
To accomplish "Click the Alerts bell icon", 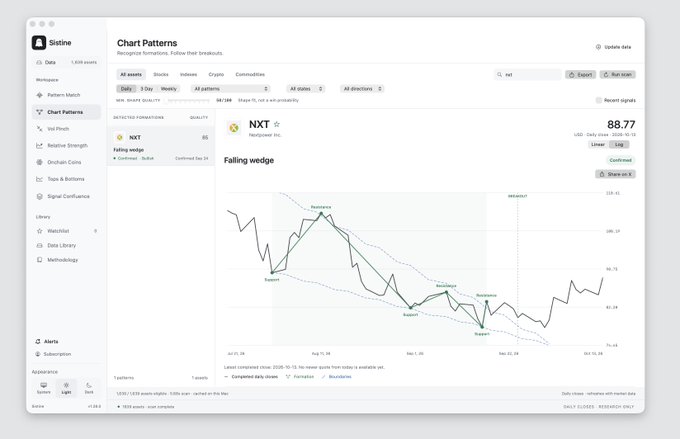I will pyautogui.click(x=38, y=341).
